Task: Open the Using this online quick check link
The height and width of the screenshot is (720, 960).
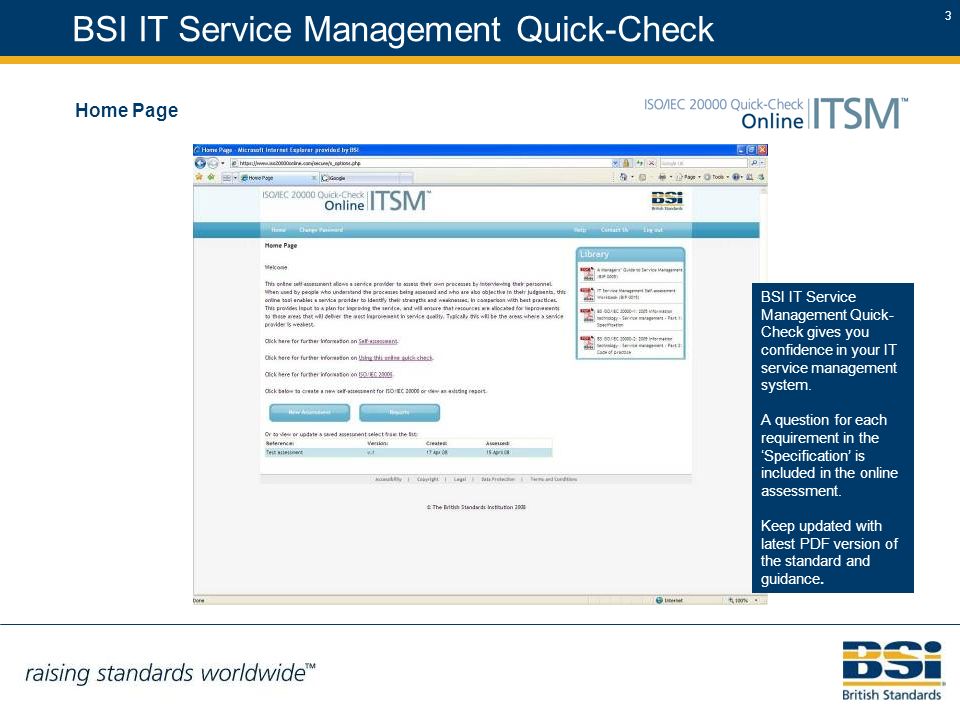Action: (395, 358)
